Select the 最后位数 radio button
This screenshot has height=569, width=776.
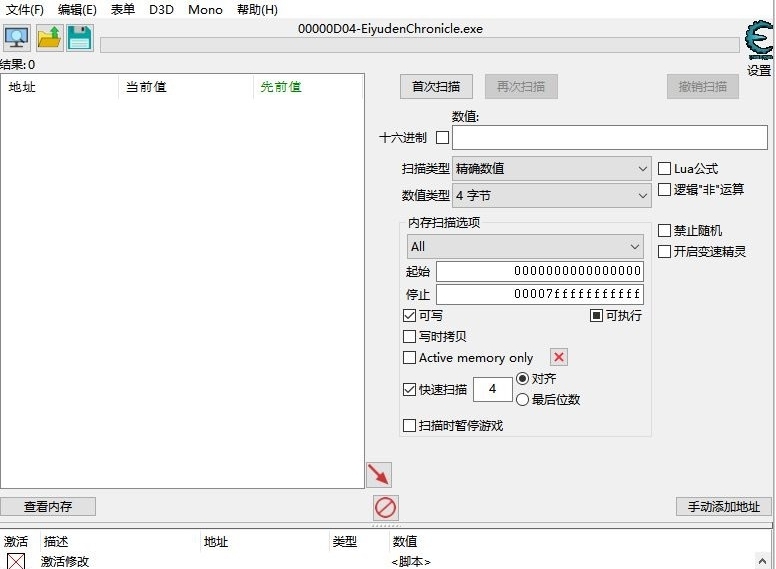[x=522, y=399]
